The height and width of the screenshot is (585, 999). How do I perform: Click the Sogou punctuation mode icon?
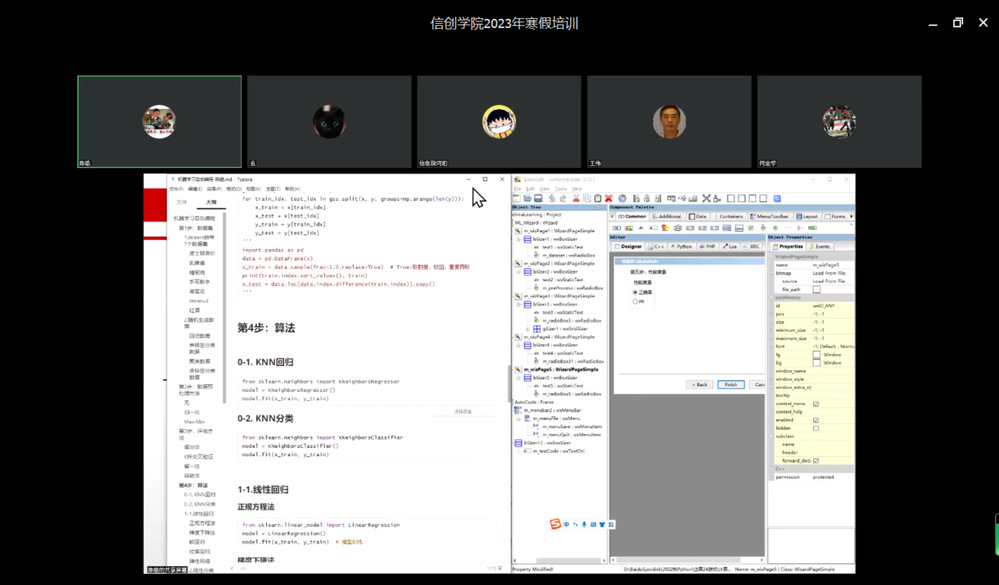575,524
